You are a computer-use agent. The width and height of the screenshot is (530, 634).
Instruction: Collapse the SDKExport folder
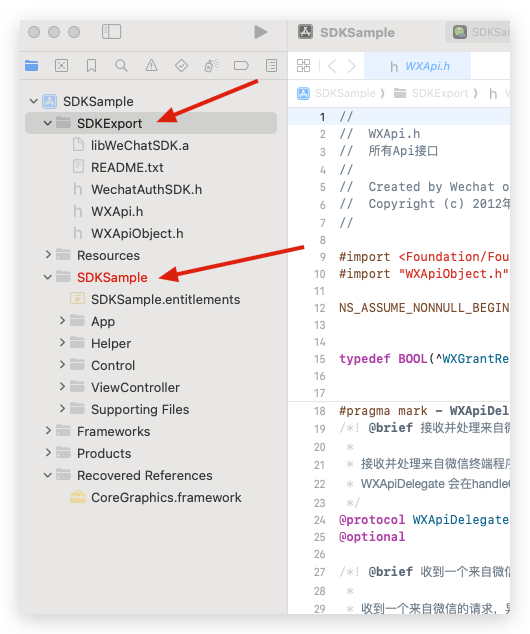click(x=48, y=123)
